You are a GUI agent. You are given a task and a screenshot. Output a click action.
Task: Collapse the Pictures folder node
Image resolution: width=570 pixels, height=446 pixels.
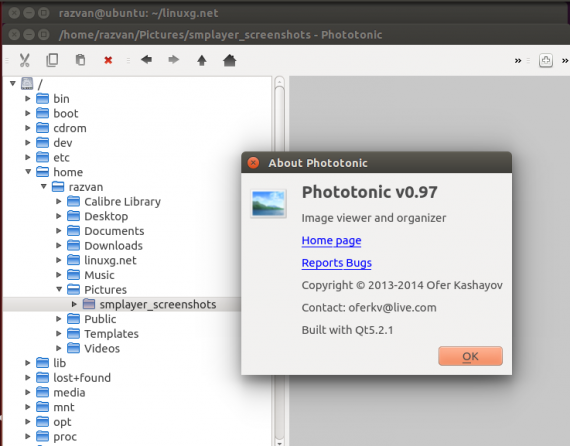(59, 289)
